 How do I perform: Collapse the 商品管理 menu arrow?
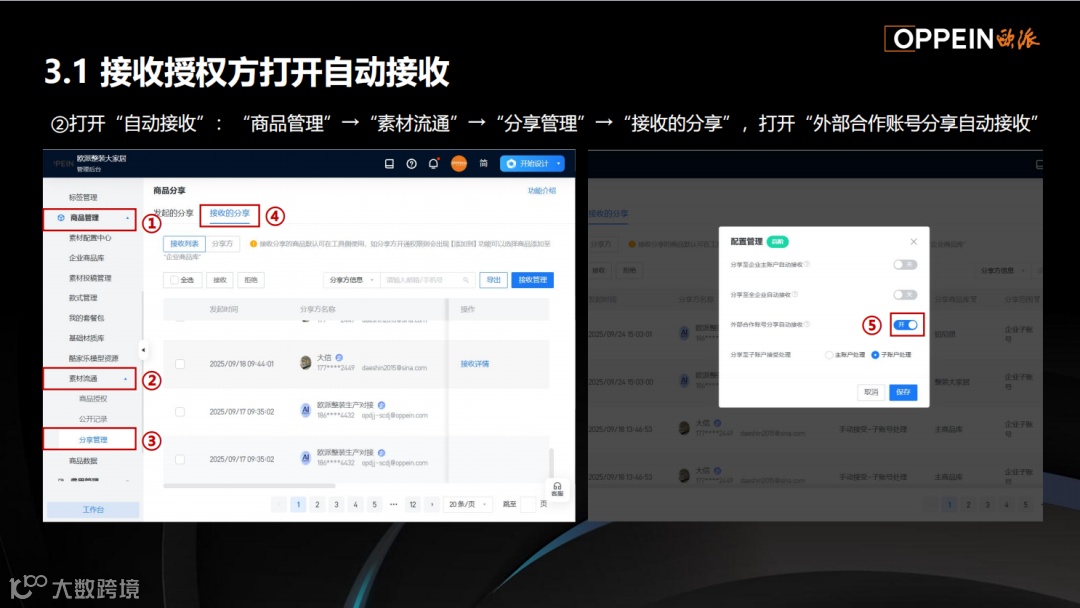[127, 218]
